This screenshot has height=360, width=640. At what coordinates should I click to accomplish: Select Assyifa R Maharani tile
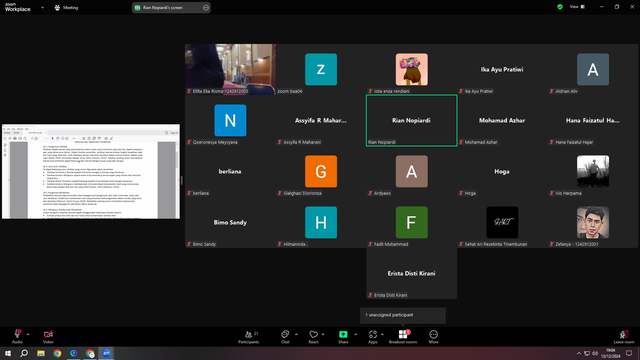pos(321,120)
